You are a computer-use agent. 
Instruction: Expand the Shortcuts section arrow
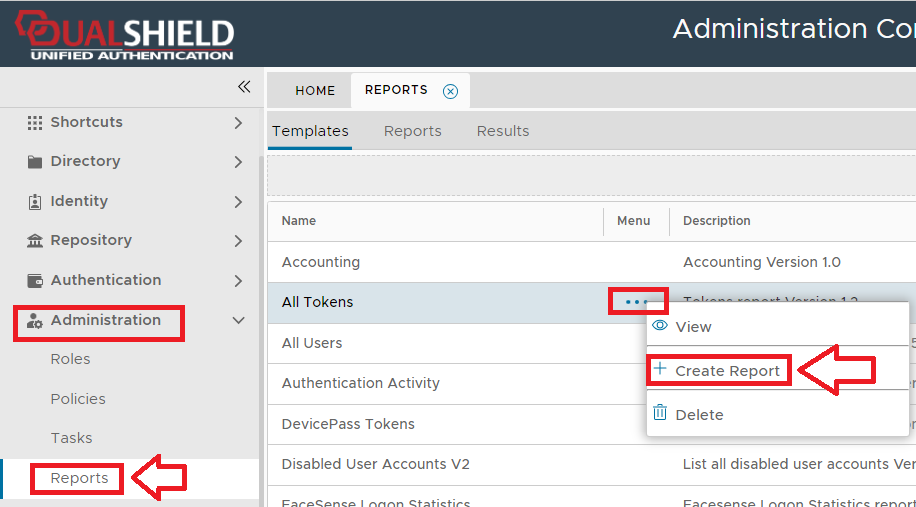pyautogui.click(x=238, y=123)
